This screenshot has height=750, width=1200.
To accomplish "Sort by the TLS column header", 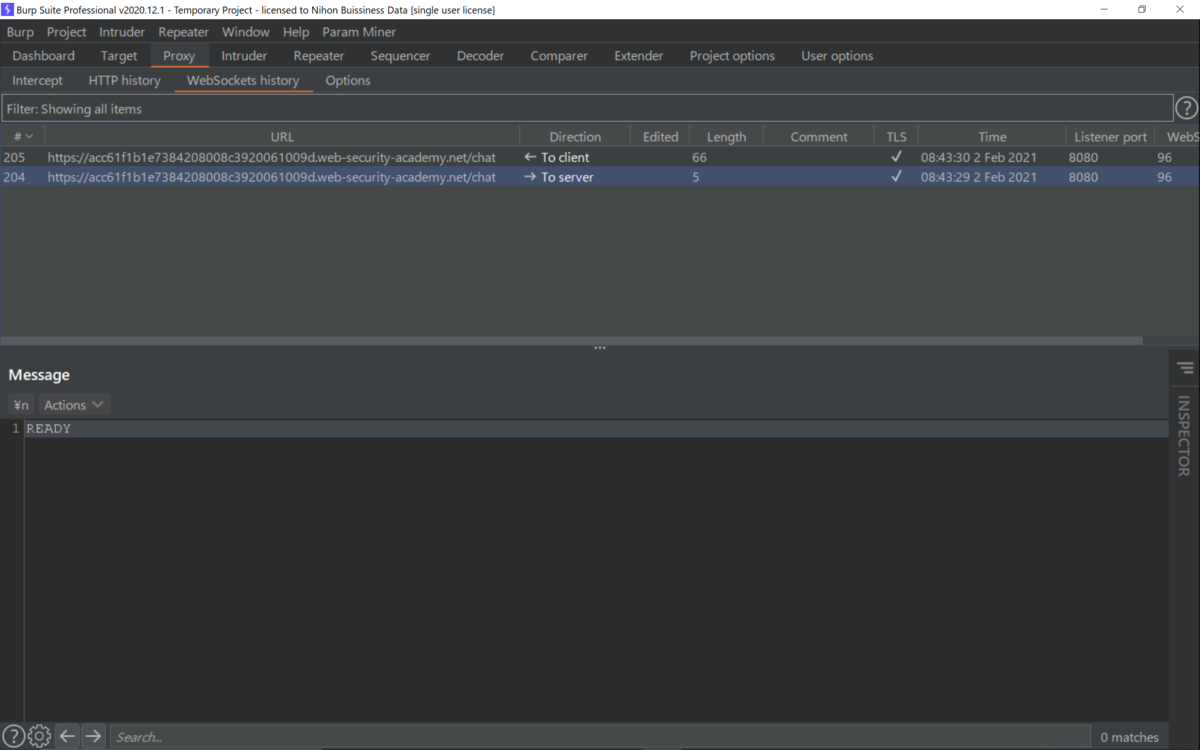I will pyautogui.click(x=896, y=137).
